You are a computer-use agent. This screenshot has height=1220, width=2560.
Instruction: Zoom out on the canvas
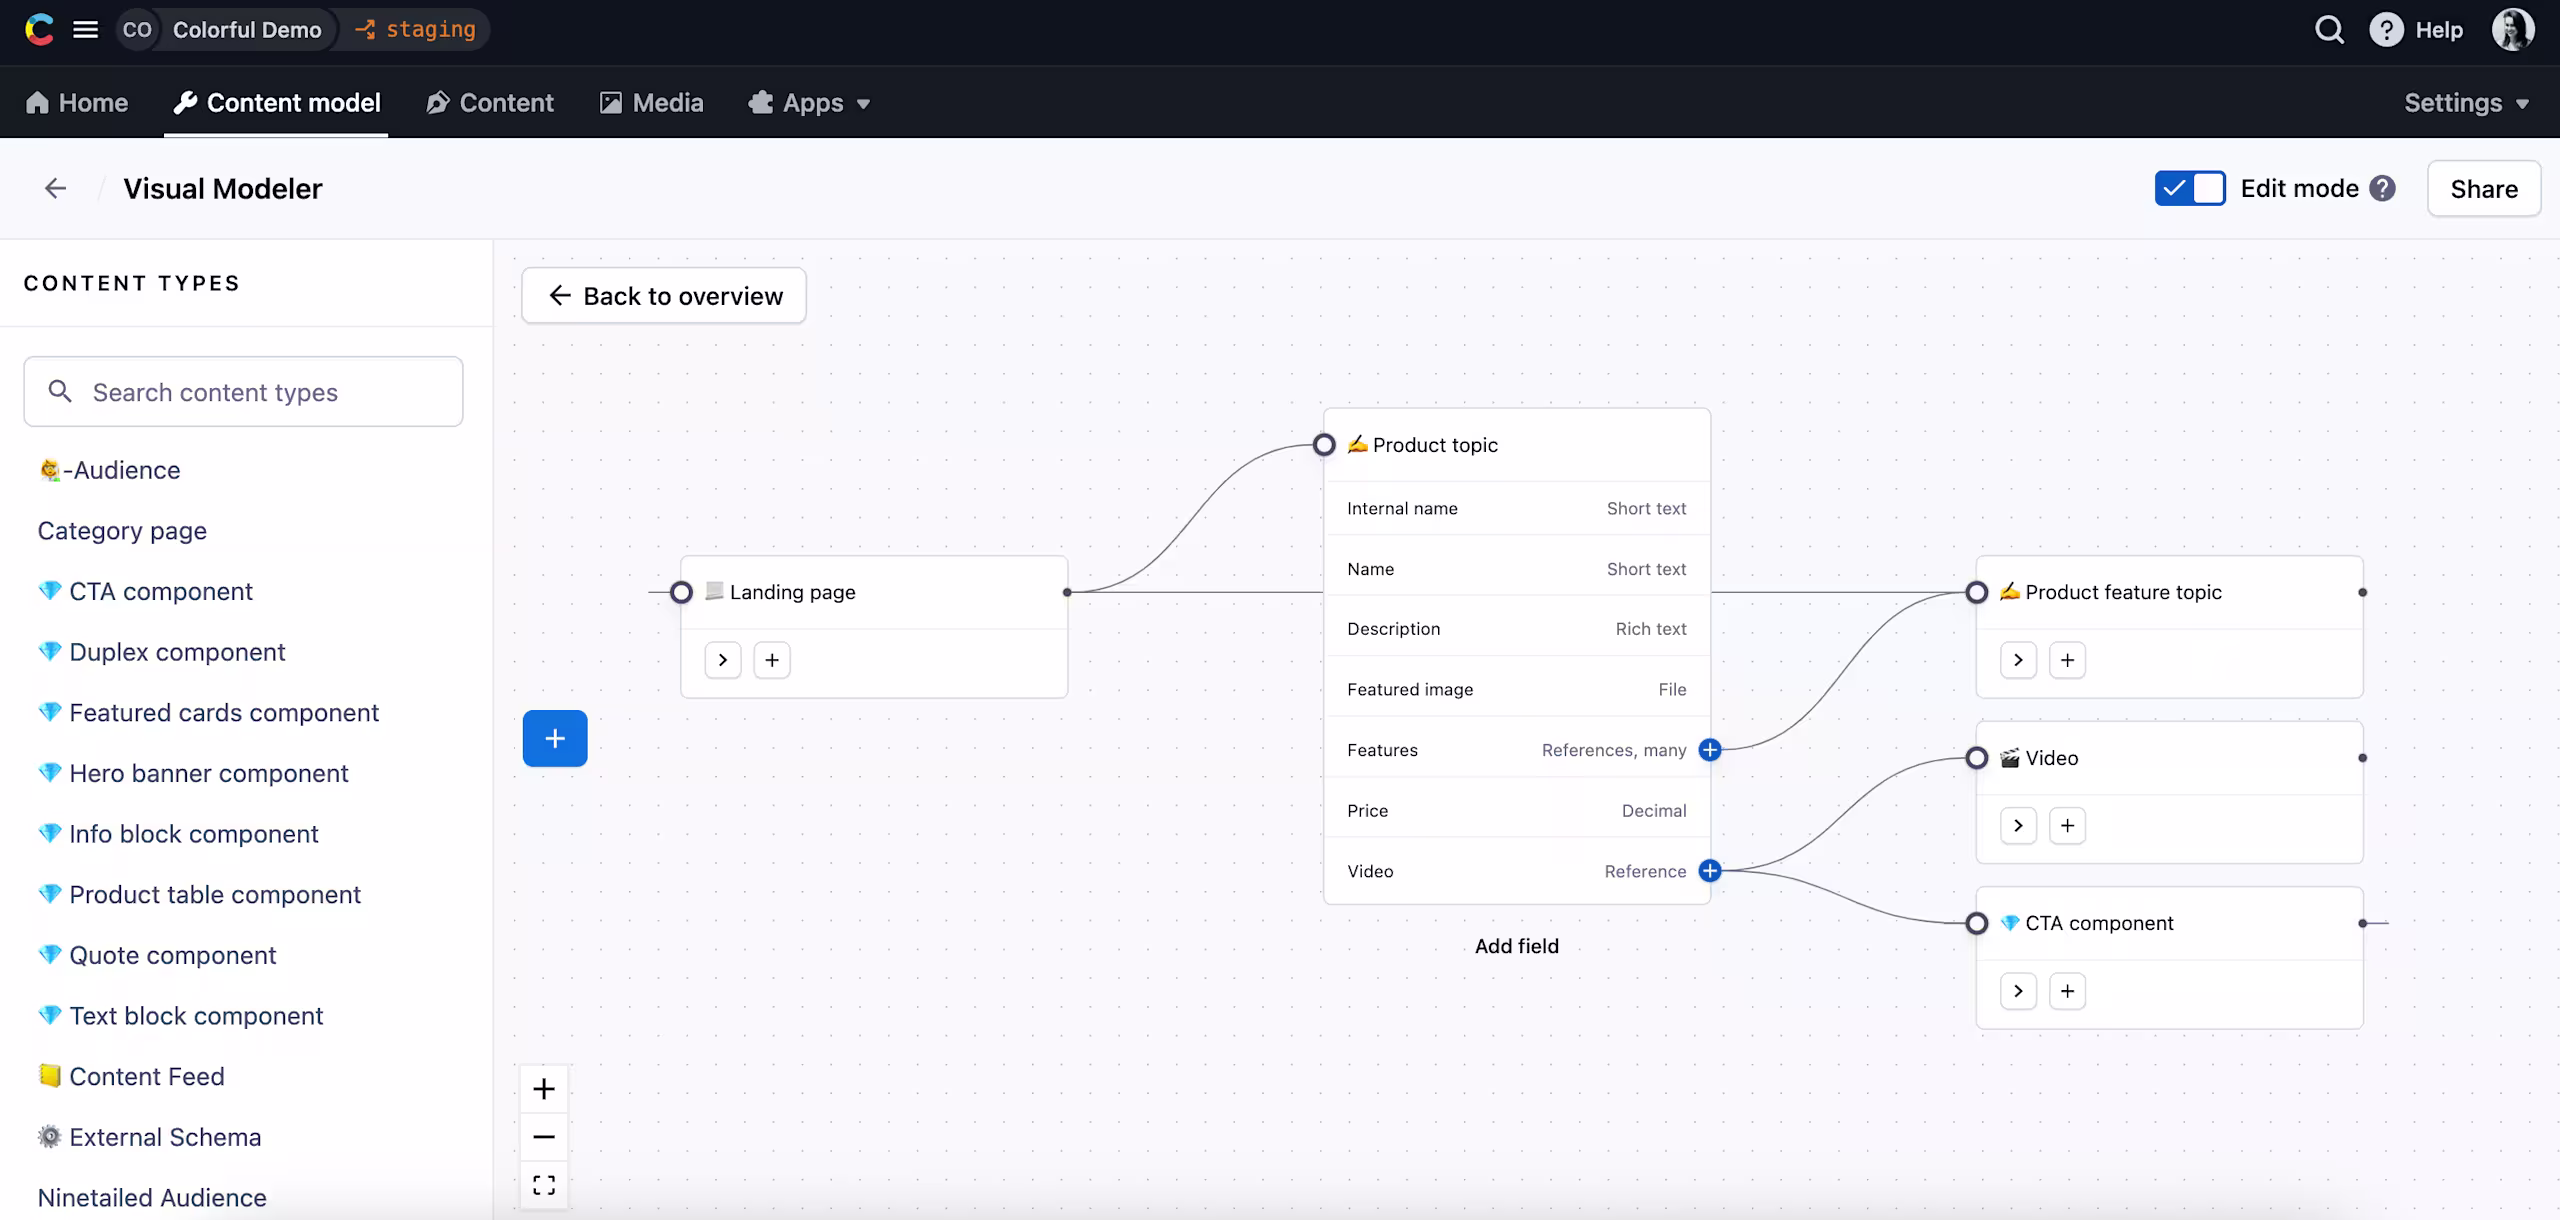pyautogui.click(x=544, y=1137)
